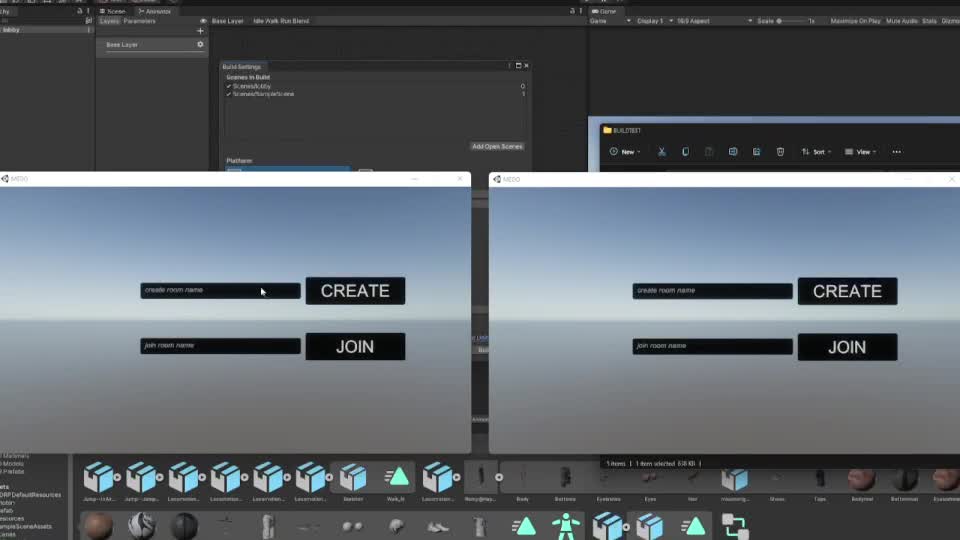Open the Sort dropdown in BUILDTEST explorer
The image size is (960, 540).
(816, 152)
